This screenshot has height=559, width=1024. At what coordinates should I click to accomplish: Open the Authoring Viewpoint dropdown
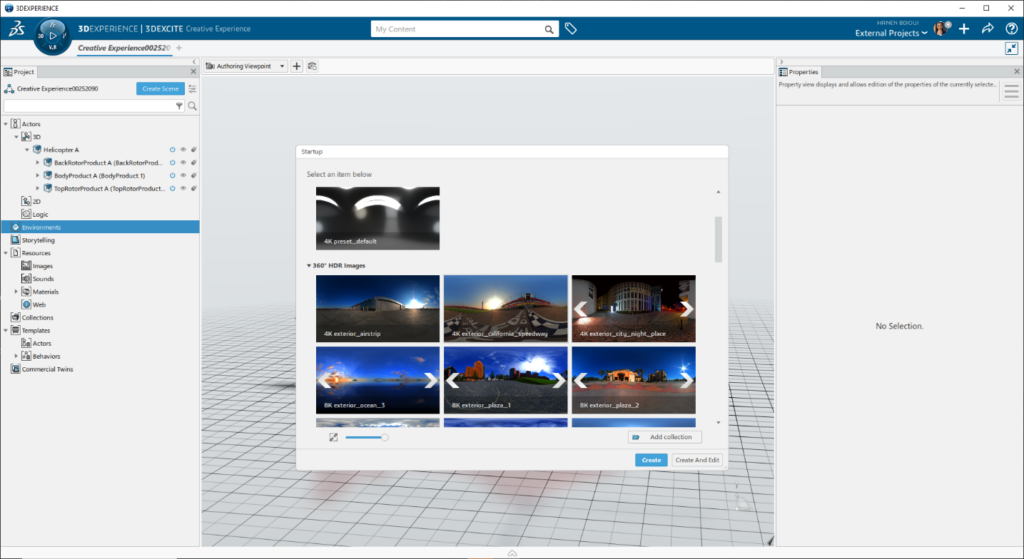pyautogui.click(x=246, y=66)
